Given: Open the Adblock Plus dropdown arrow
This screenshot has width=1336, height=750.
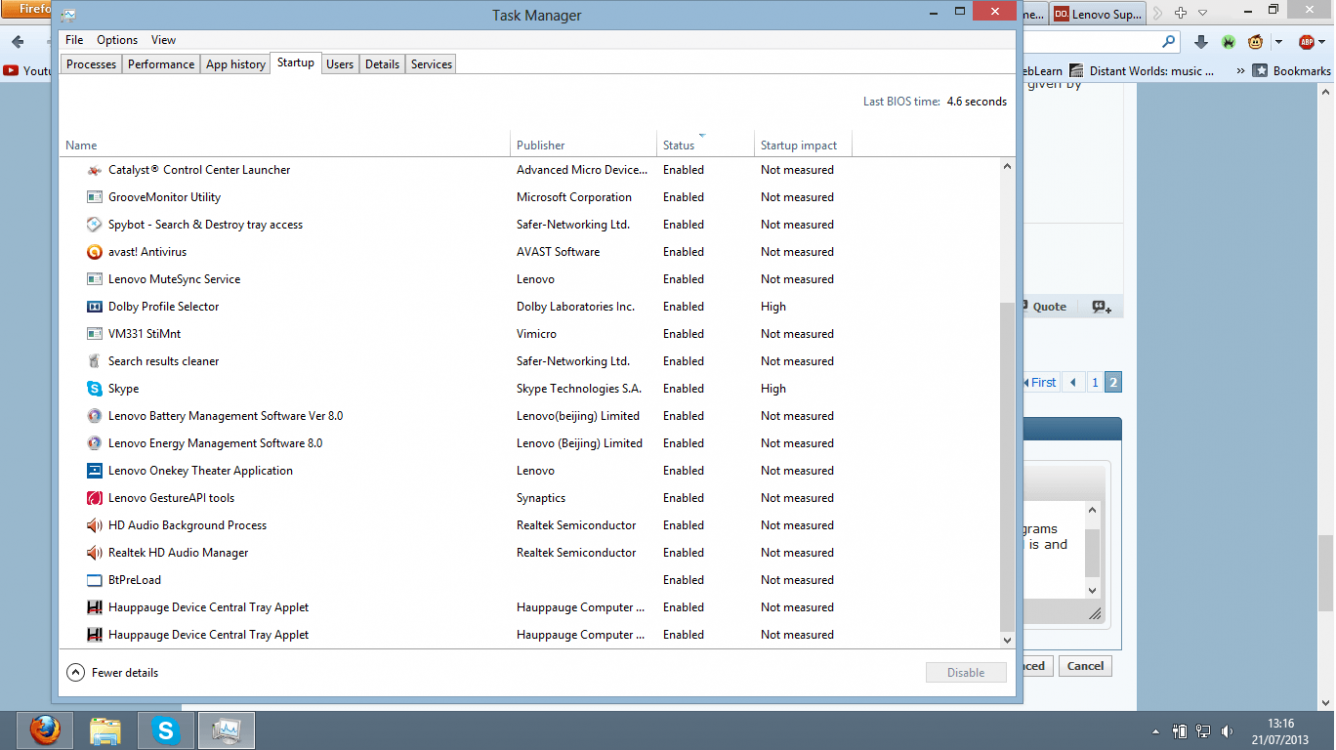Looking at the screenshot, I should 1322,42.
